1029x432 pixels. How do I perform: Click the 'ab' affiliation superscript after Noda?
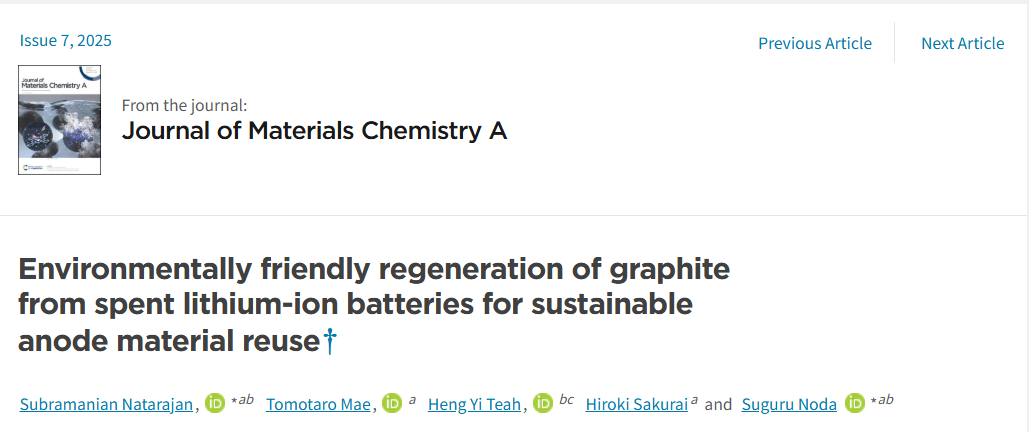pos(884,400)
